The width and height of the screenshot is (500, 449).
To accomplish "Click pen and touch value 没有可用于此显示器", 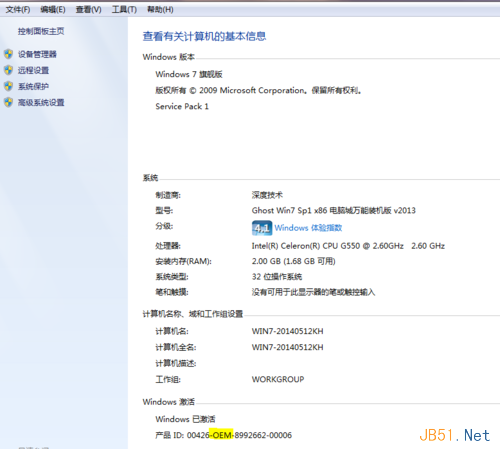I will click(x=313, y=292).
